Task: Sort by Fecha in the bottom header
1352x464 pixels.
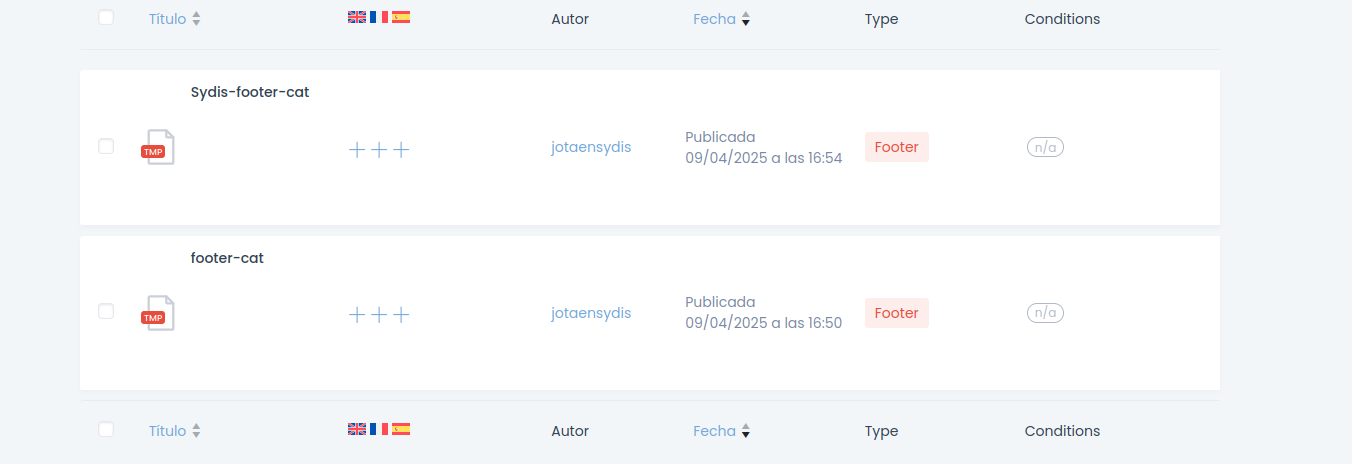Action: coord(715,431)
